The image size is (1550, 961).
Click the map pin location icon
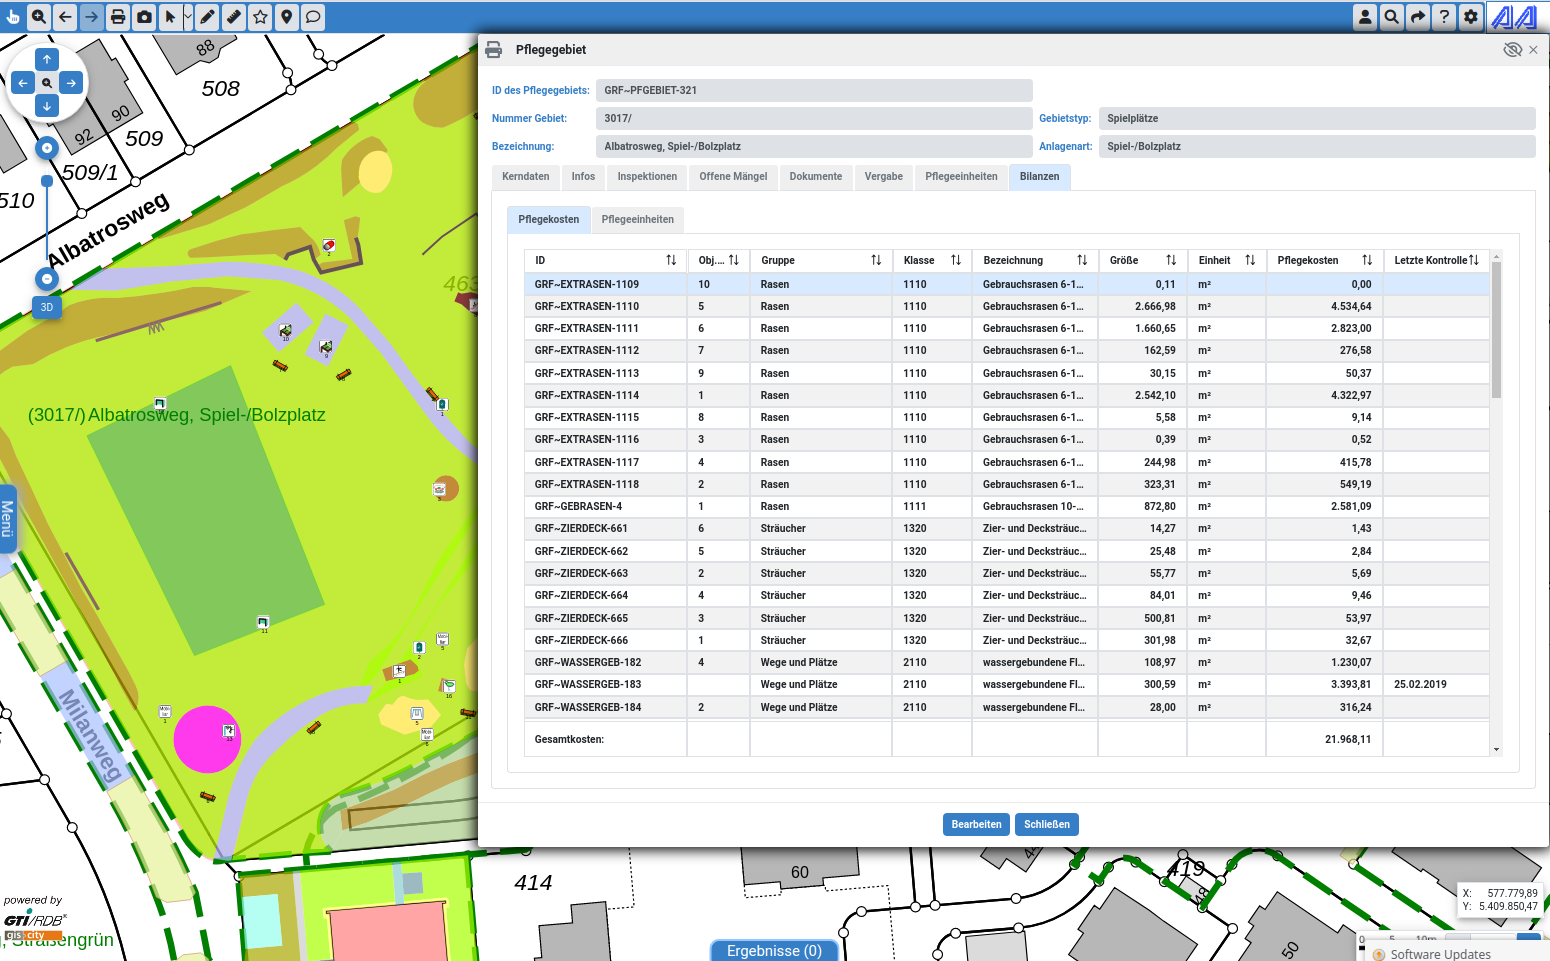[287, 17]
